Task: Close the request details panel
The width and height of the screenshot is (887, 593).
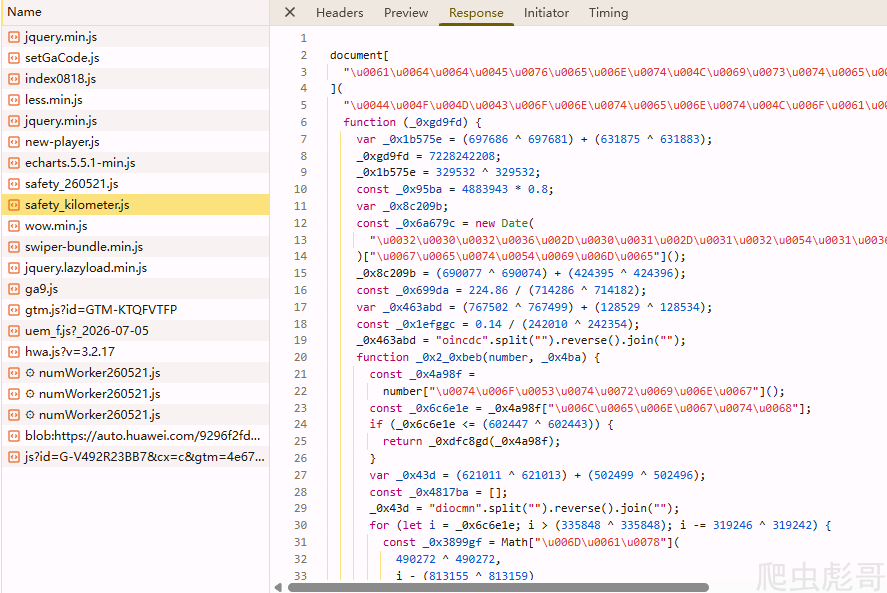Action: click(x=290, y=12)
